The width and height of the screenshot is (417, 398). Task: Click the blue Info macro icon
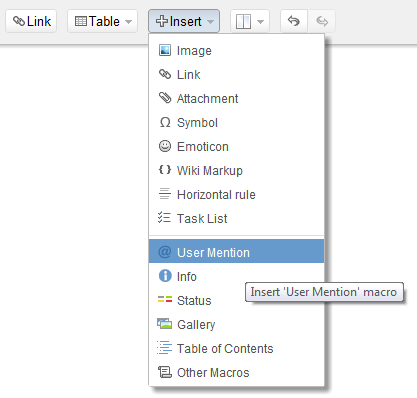165,276
